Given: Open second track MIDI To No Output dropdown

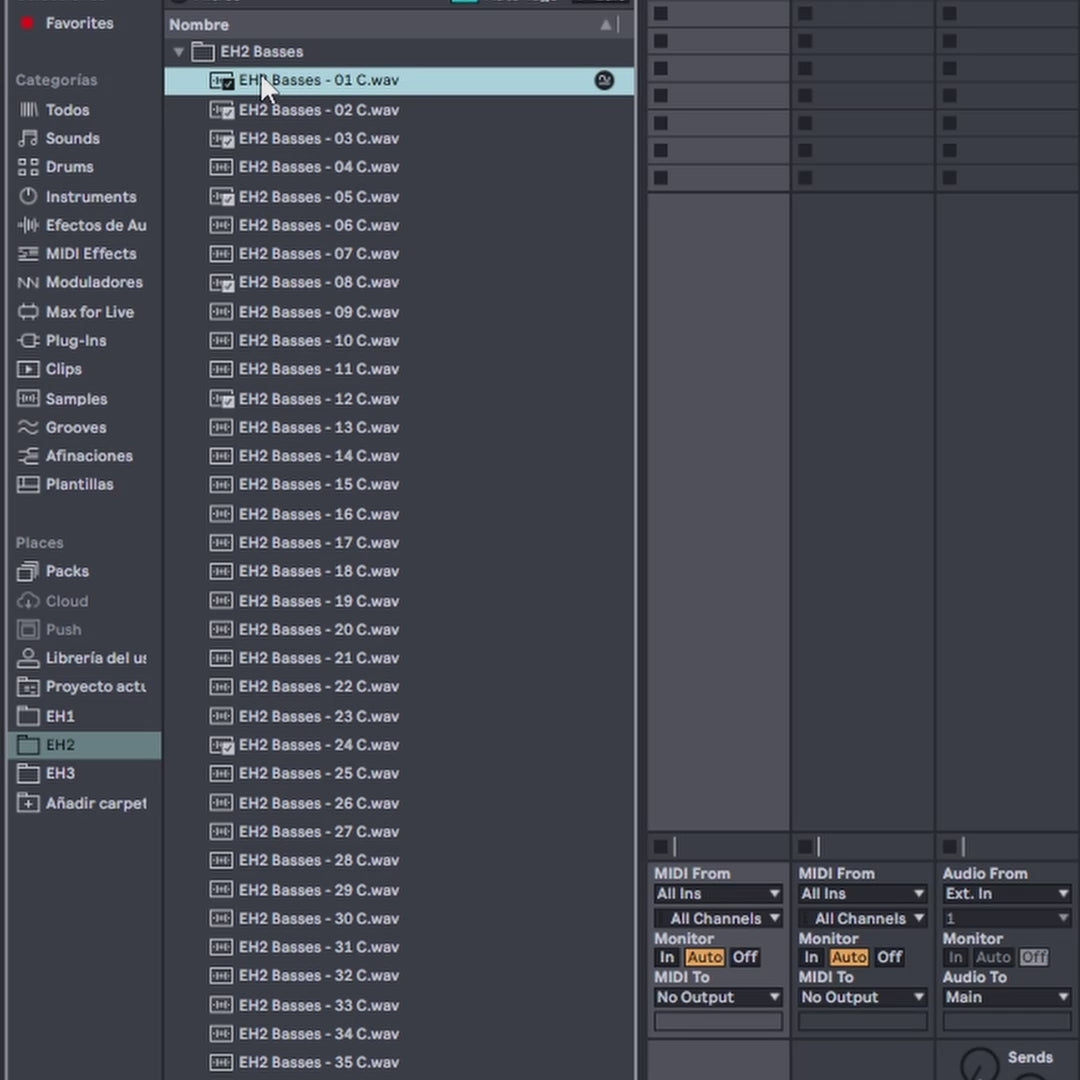Looking at the screenshot, I should [862, 997].
